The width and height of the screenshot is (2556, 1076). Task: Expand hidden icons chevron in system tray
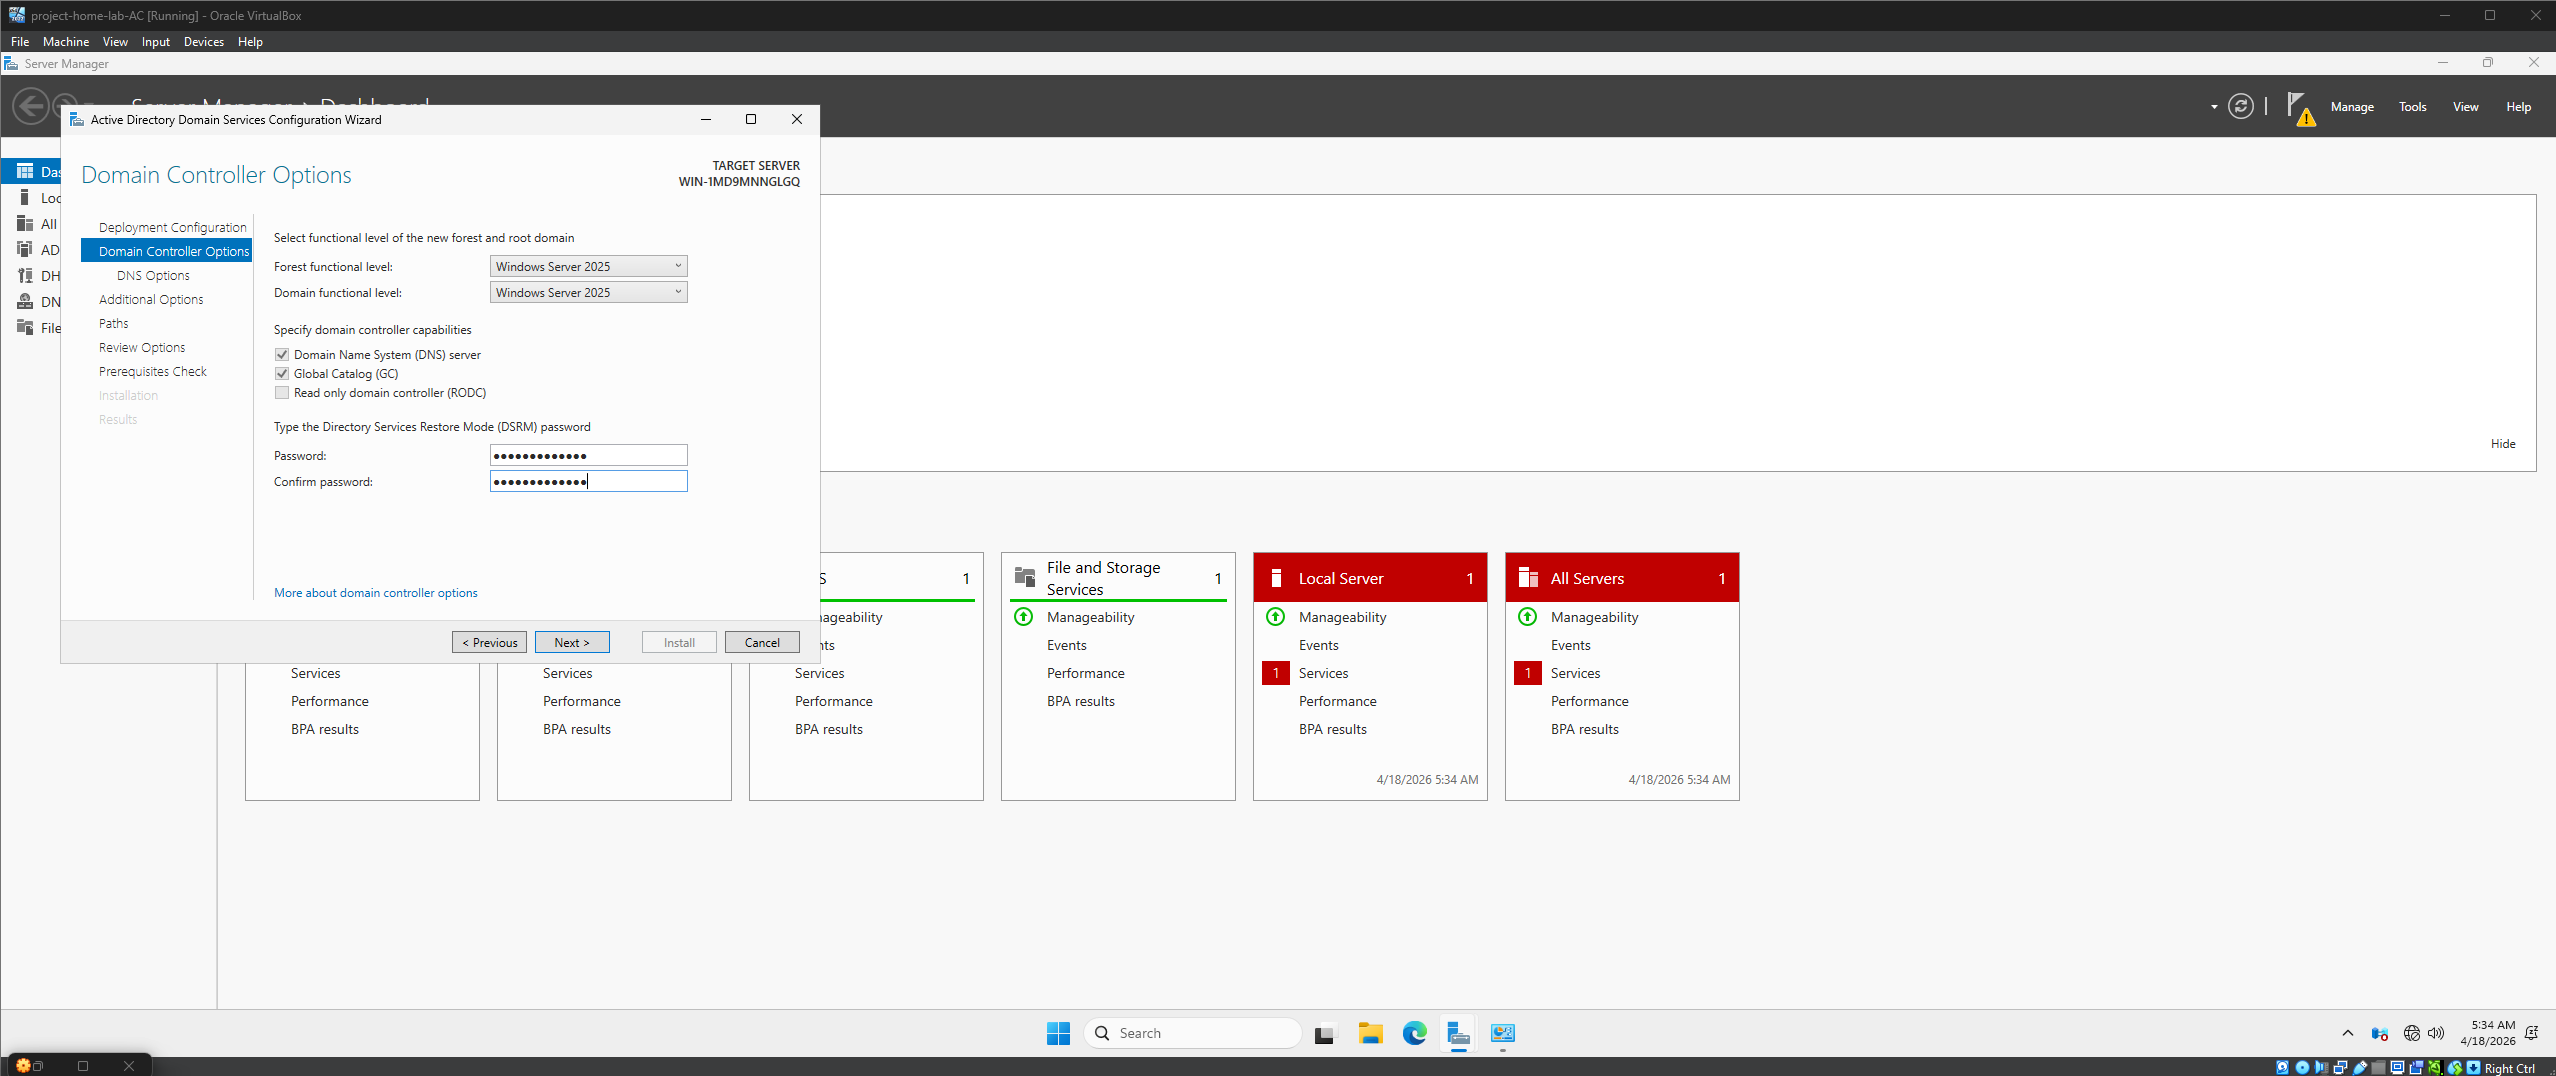2346,1033
